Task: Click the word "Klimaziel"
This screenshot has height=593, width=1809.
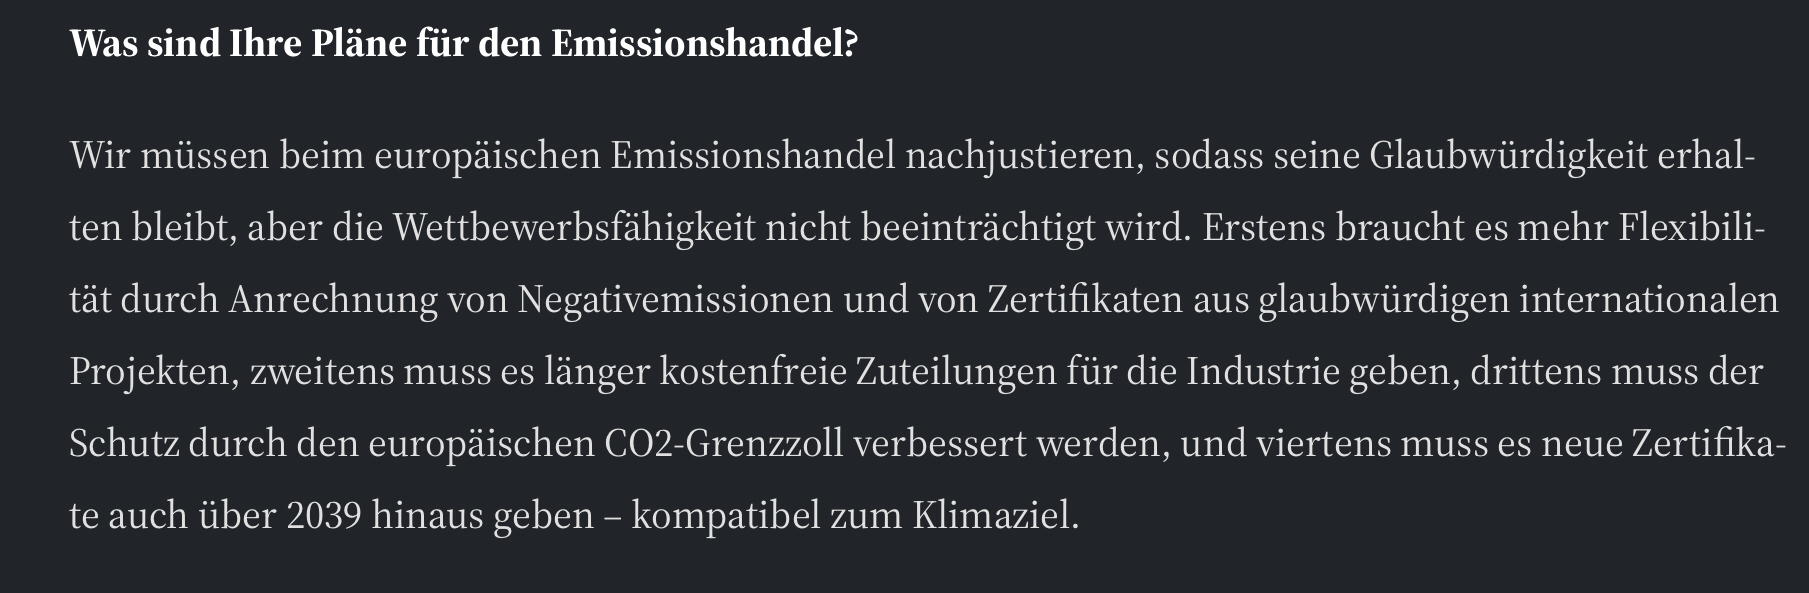Action: click(x=994, y=516)
